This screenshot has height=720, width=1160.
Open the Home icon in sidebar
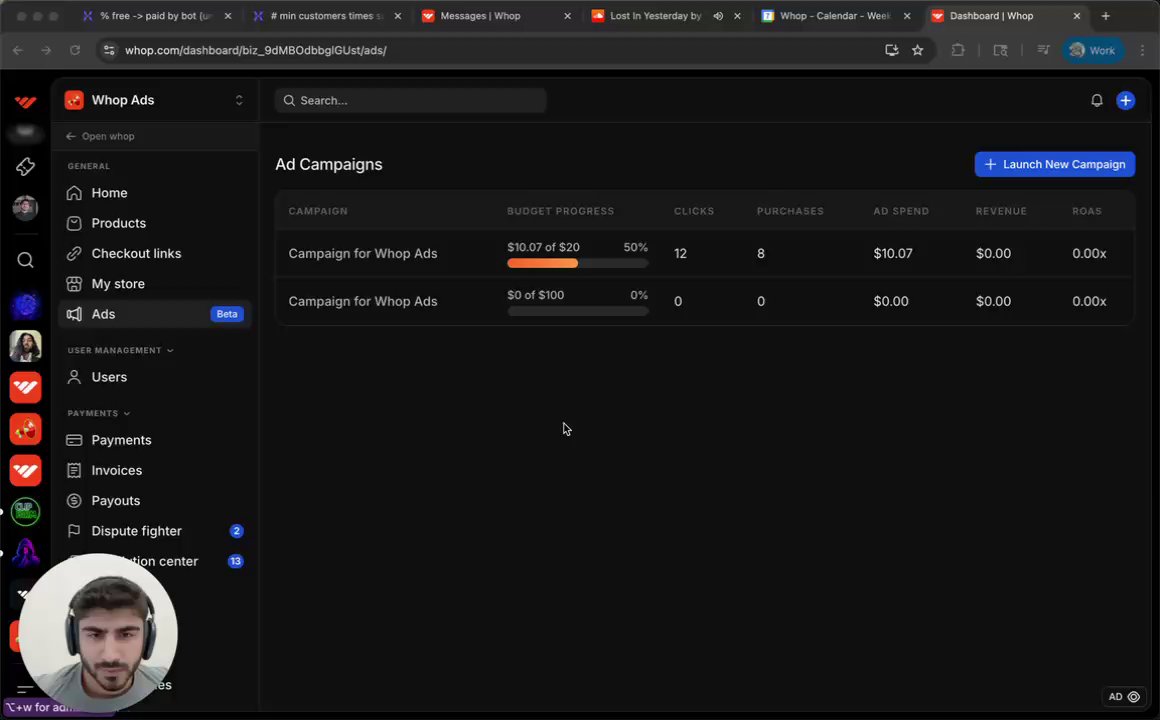tap(74, 193)
